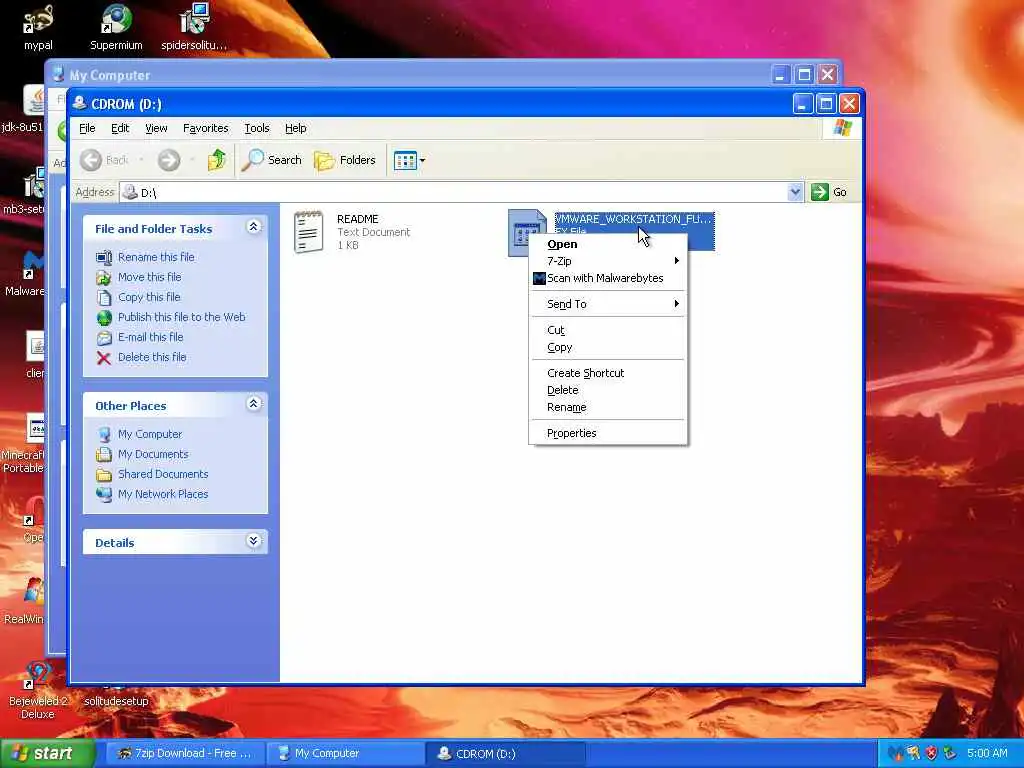Open the Back history dropdown arrow
This screenshot has height=768, width=1024.
point(141,160)
